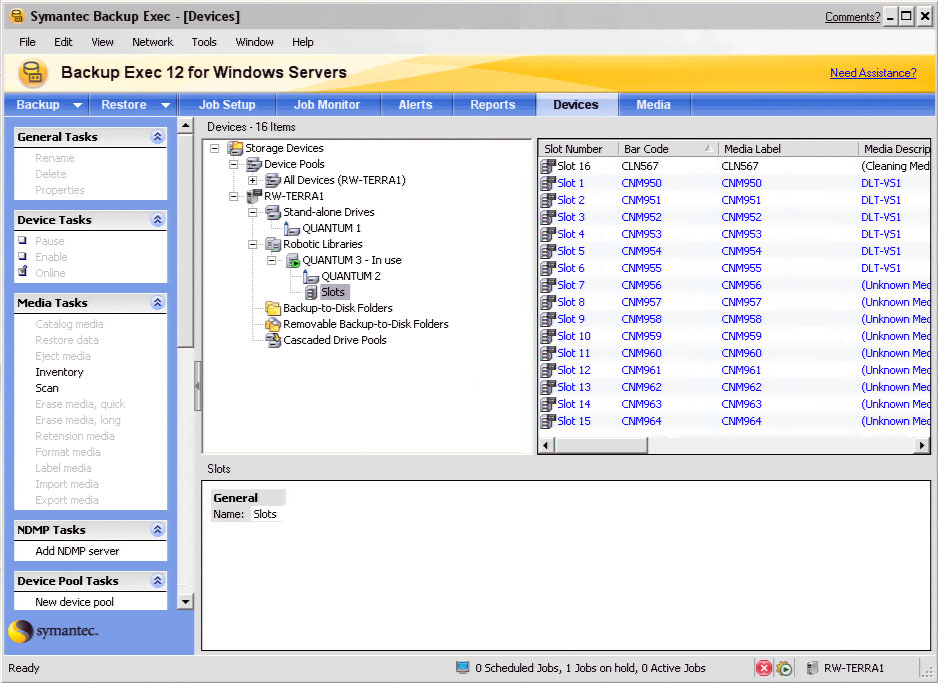The width and height of the screenshot is (938, 683).
Task: Open the Need Assistance? link
Action: tap(873, 73)
